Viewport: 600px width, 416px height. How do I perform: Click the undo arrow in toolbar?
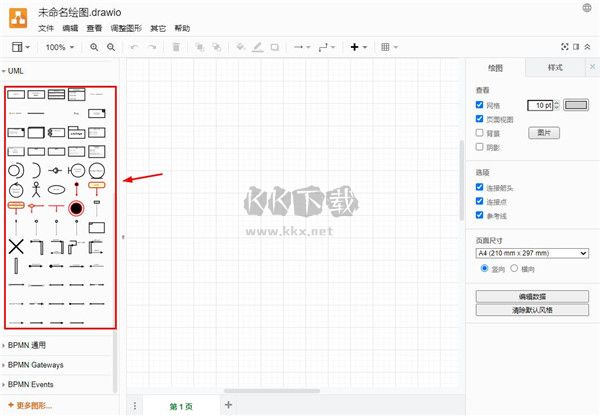134,47
